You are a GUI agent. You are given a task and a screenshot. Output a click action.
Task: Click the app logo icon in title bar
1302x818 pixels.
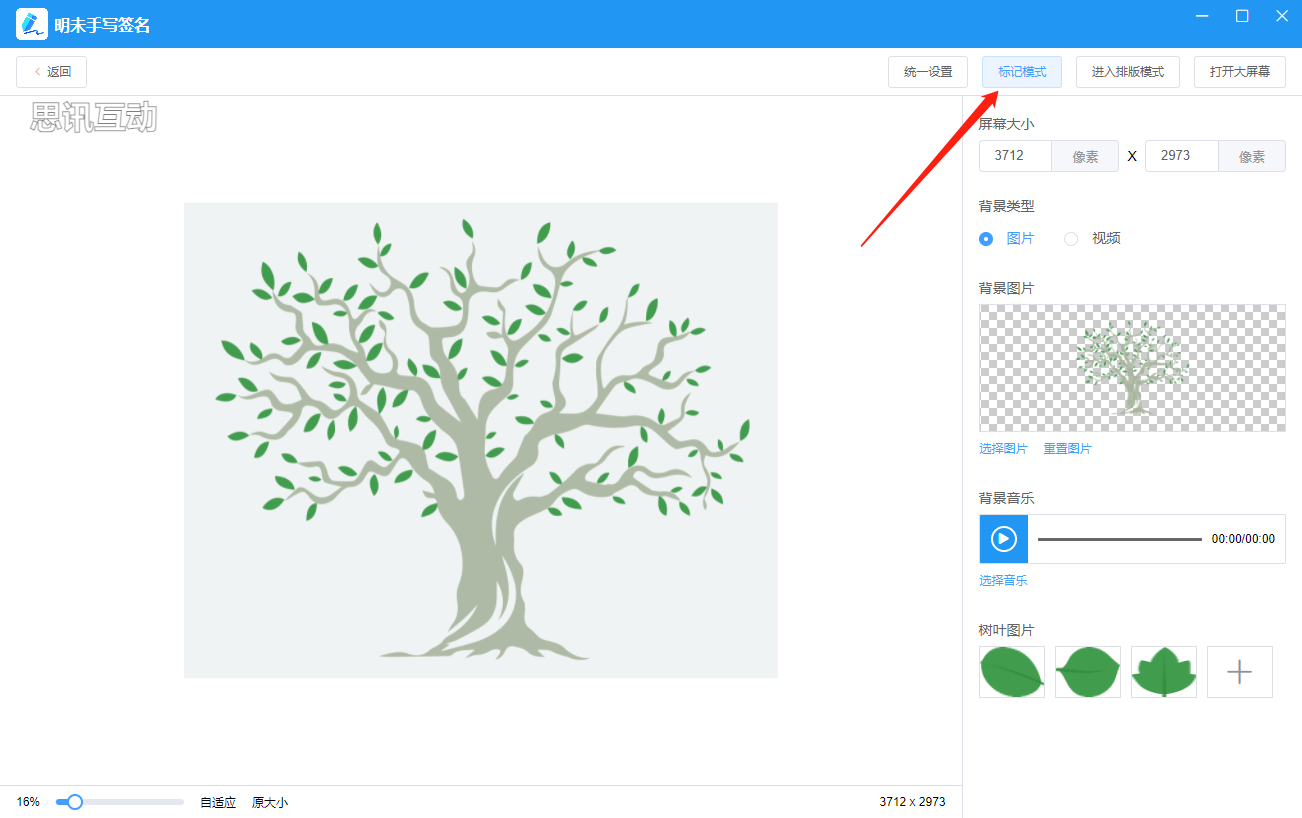coord(32,24)
